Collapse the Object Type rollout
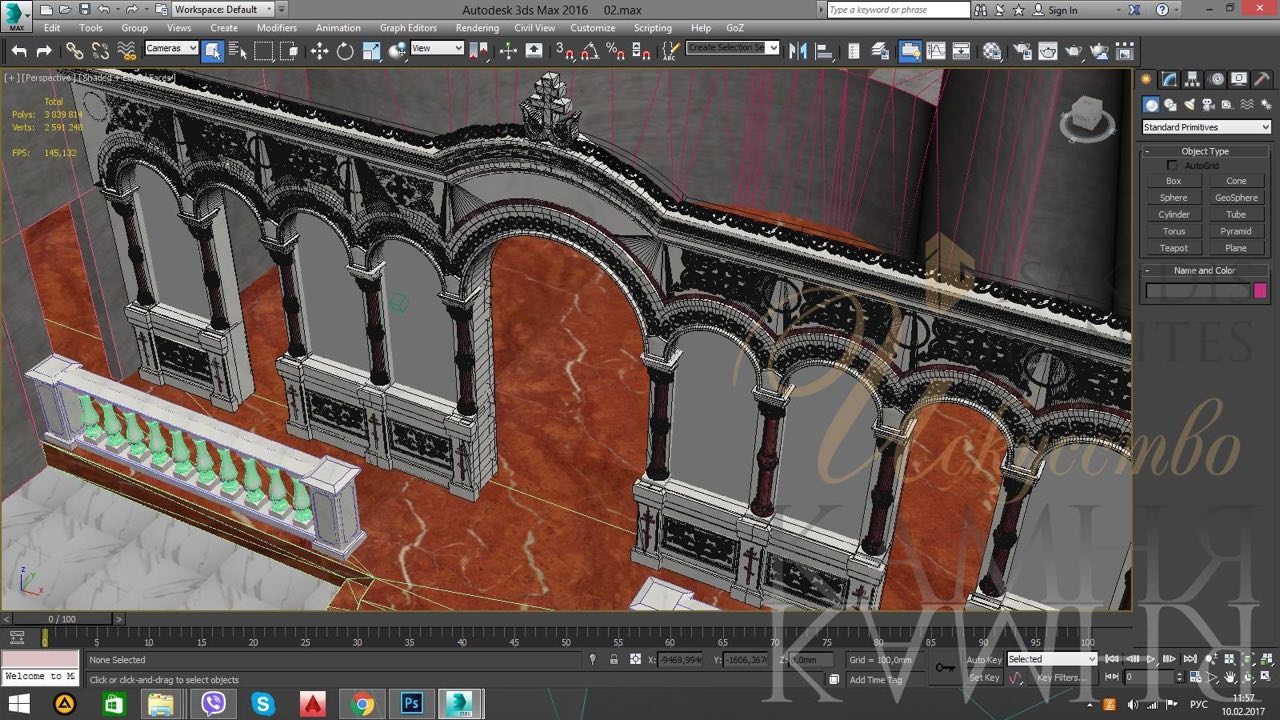The width and height of the screenshot is (1280, 720). point(1205,151)
